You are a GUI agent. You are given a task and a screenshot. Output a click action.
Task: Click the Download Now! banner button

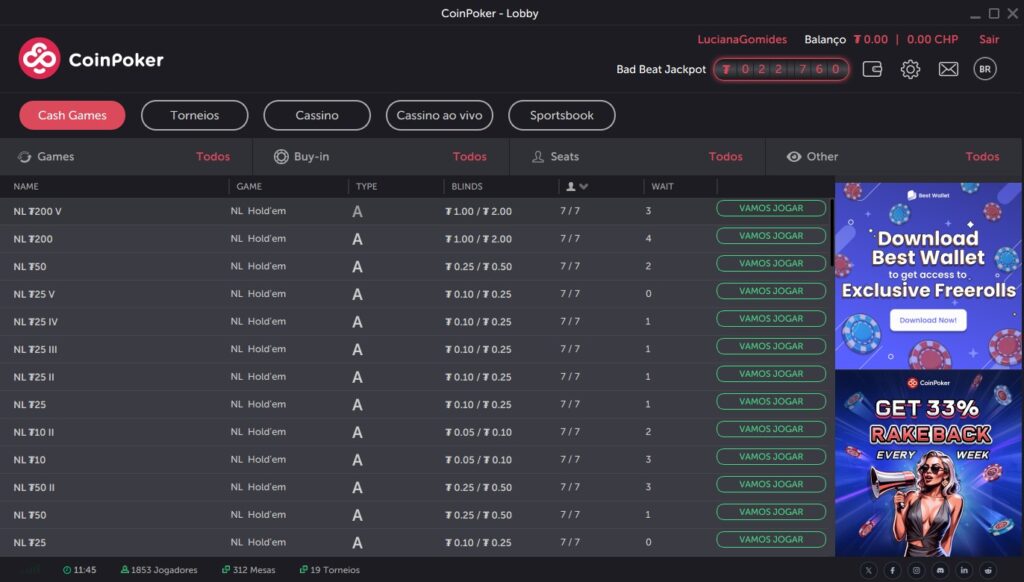tap(928, 320)
